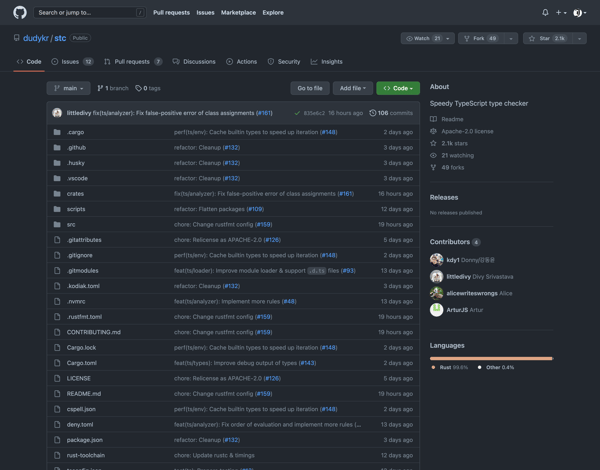Open the dudykr owner link
Image resolution: width=600 pixels, height=470 pixels.
tap(36, 38)
